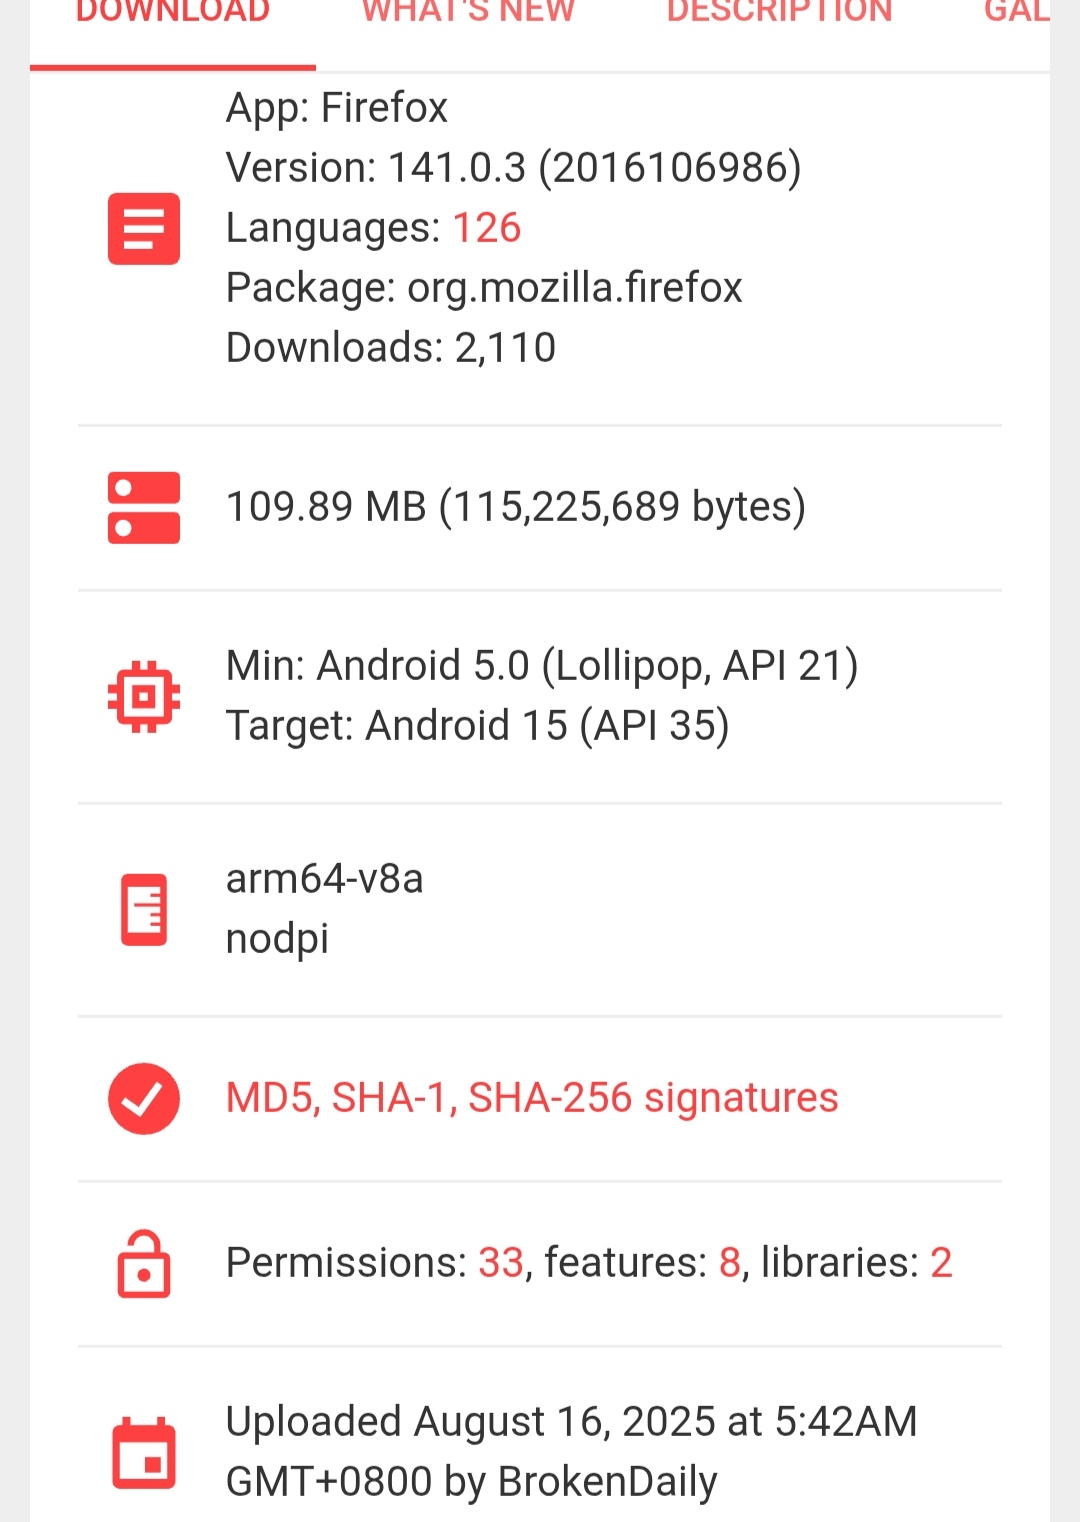Click the lock icon beside Permissions
Image resolution: width=1080 pixels, height=1522 pixels.
point(144,1263)
